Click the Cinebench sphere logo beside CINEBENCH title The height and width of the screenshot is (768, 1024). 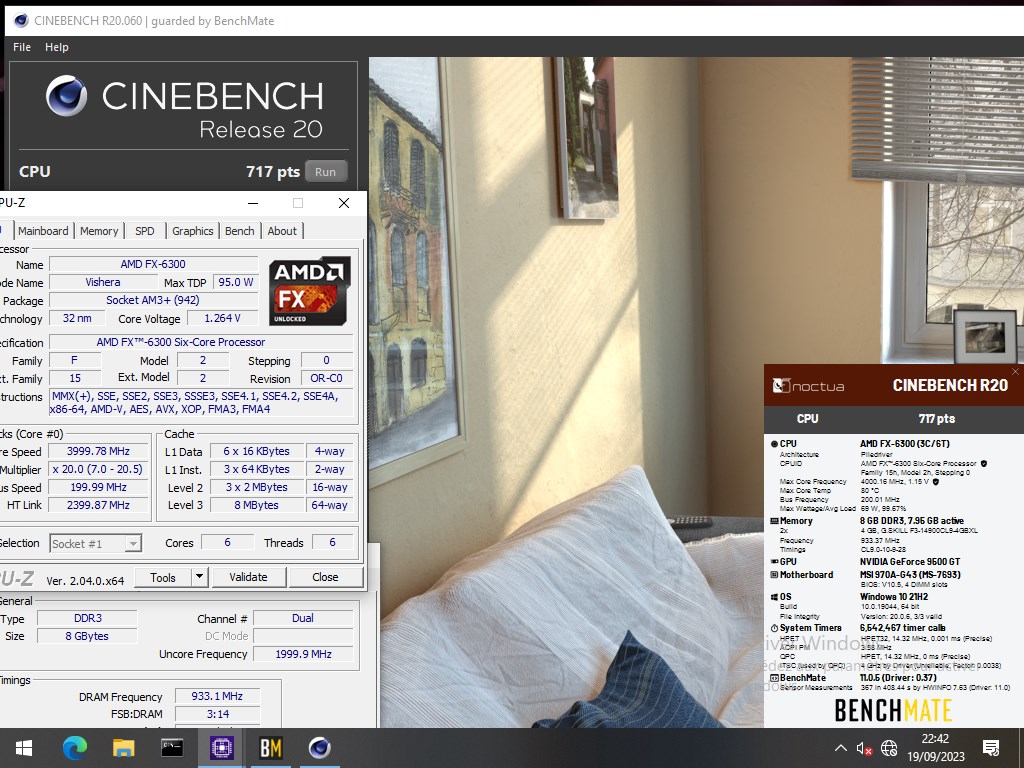click(x=66, y=95)
